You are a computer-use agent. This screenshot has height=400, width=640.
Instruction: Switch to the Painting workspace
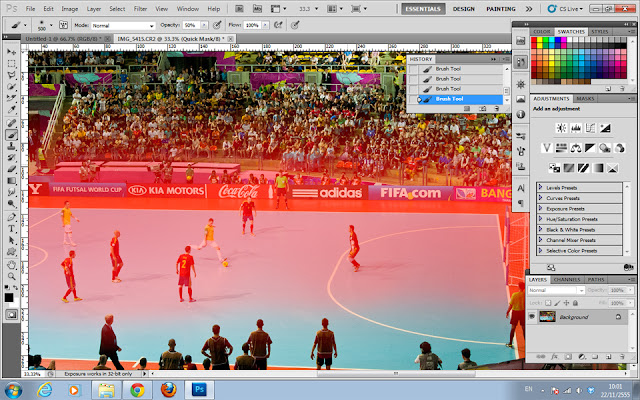coord(501,9)
